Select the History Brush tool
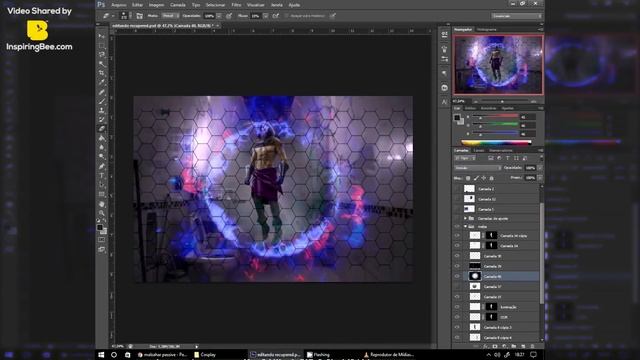The width and height of the screenshot is (640, 360). pos(102,119)
